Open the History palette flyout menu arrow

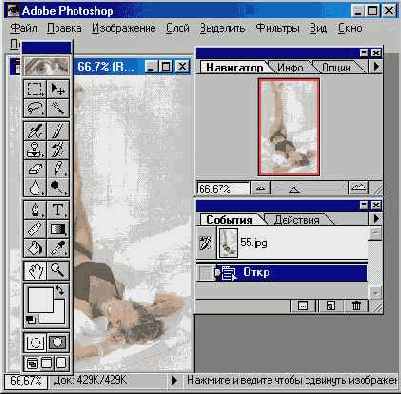point(376,219)
